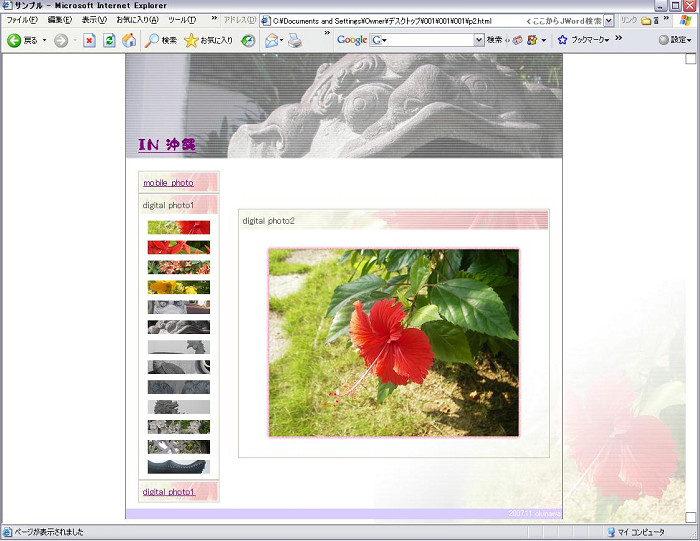The height and width of the screenshot is (541, 700).
Task: Click the My Computer zone status icon
Action: tap(611, 532)
